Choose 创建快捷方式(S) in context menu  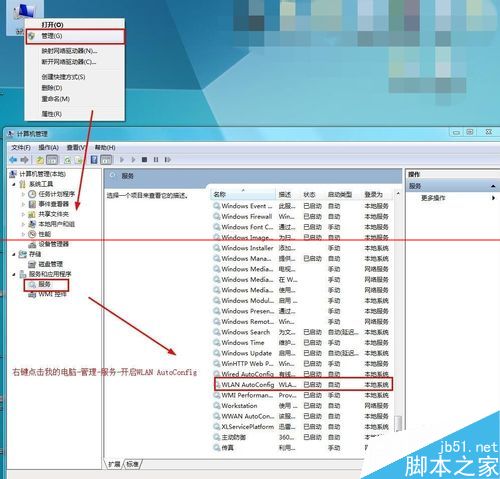coord(75,77)
